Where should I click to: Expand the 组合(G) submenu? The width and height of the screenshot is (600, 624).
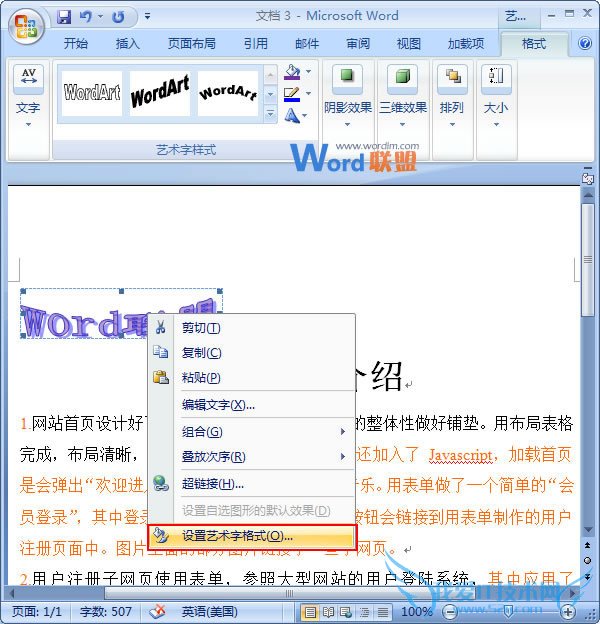251,432
